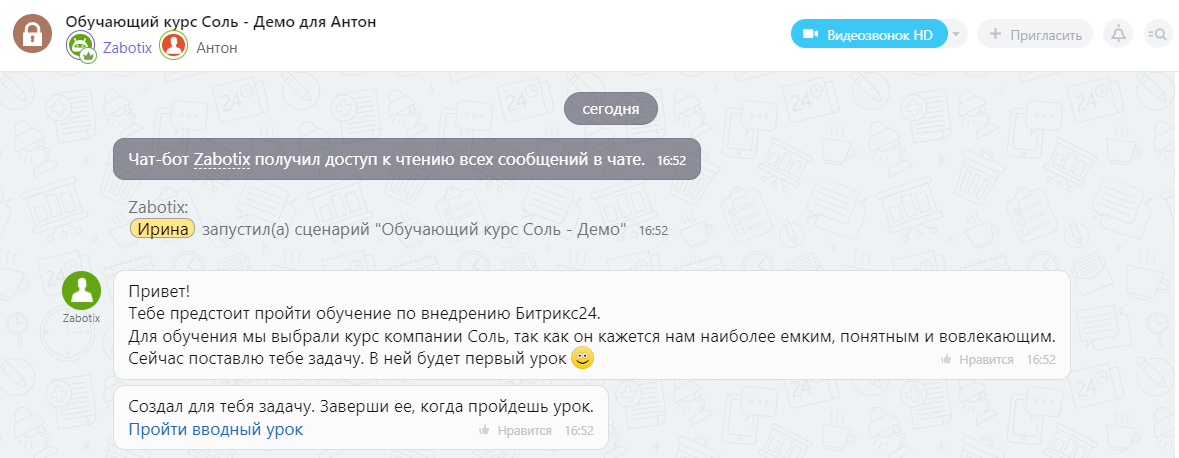Click the private chat lock avatar
This screenshot has width=1179, height=458.
pyautogui.click(x=32, y=34)
